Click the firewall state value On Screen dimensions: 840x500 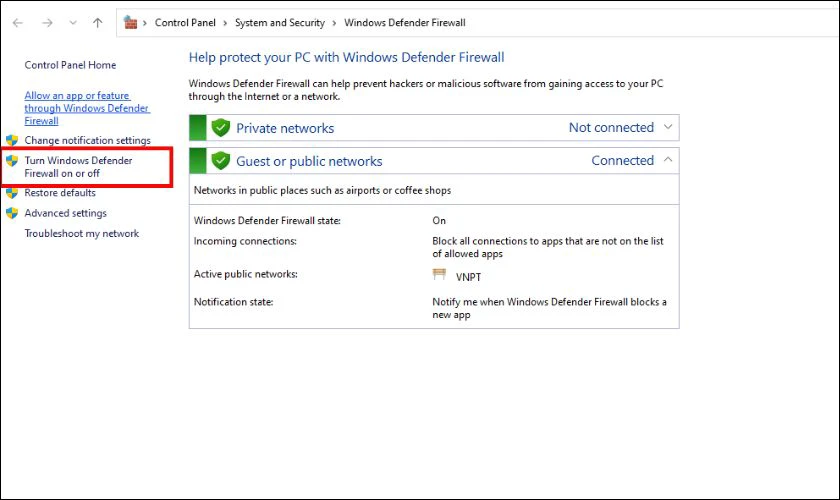click(439, 221)
